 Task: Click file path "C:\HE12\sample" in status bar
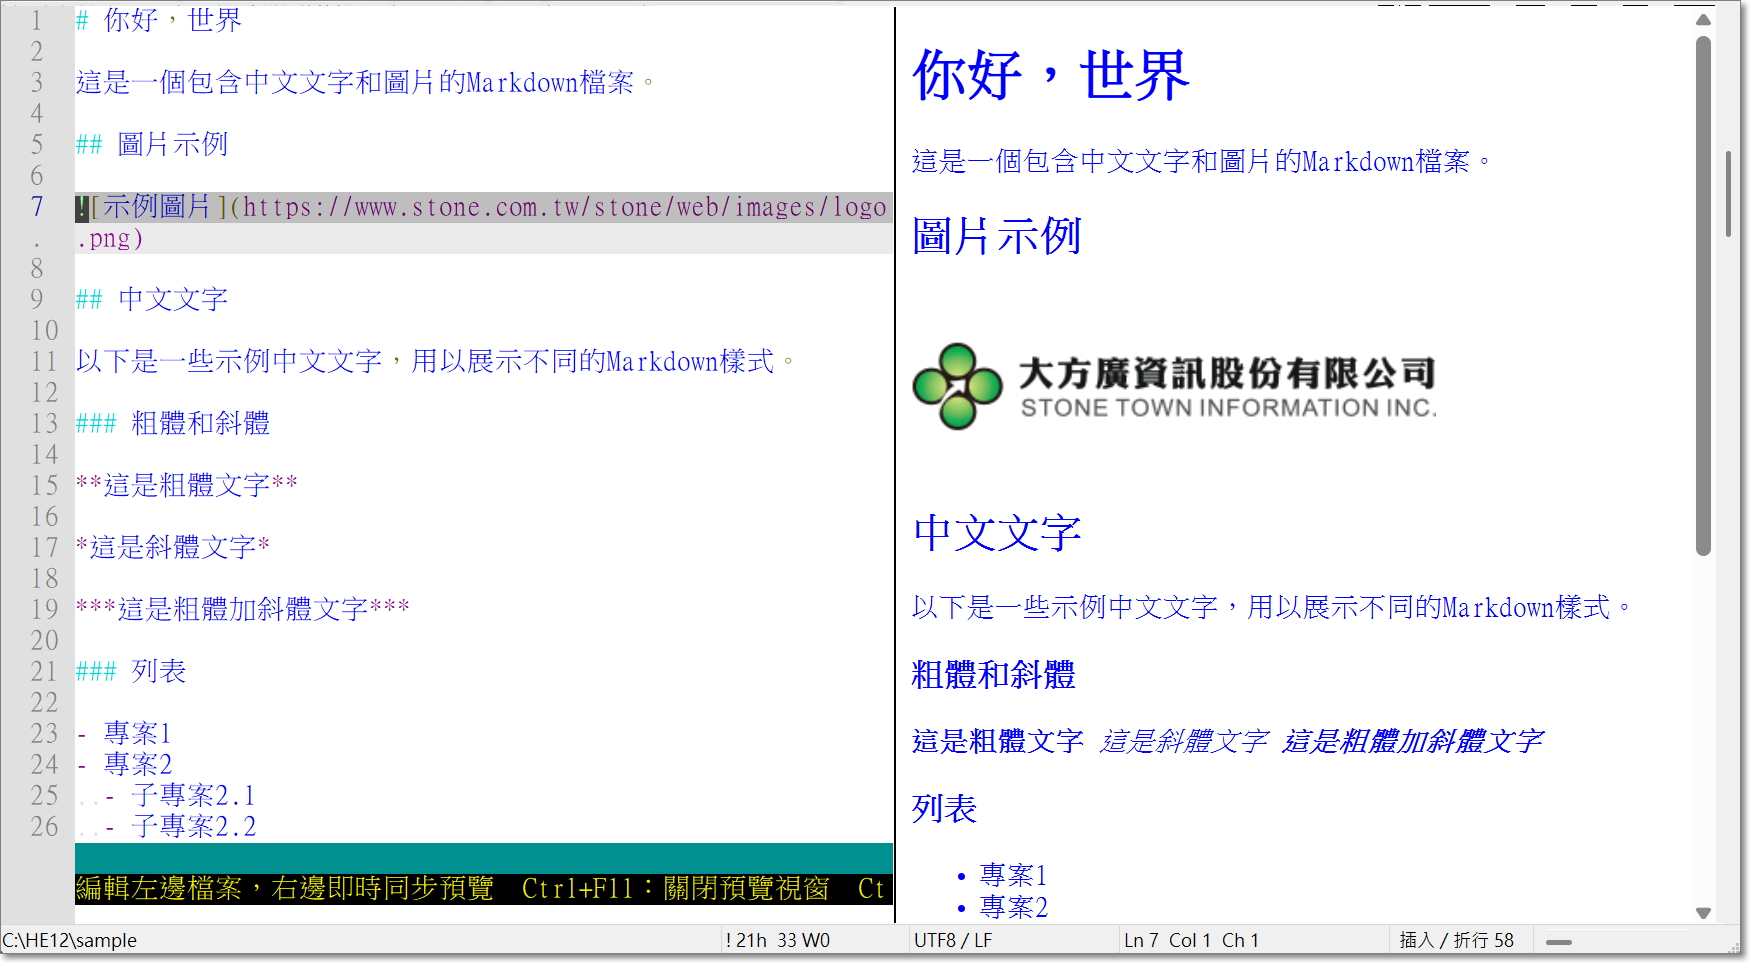(70, 940)
